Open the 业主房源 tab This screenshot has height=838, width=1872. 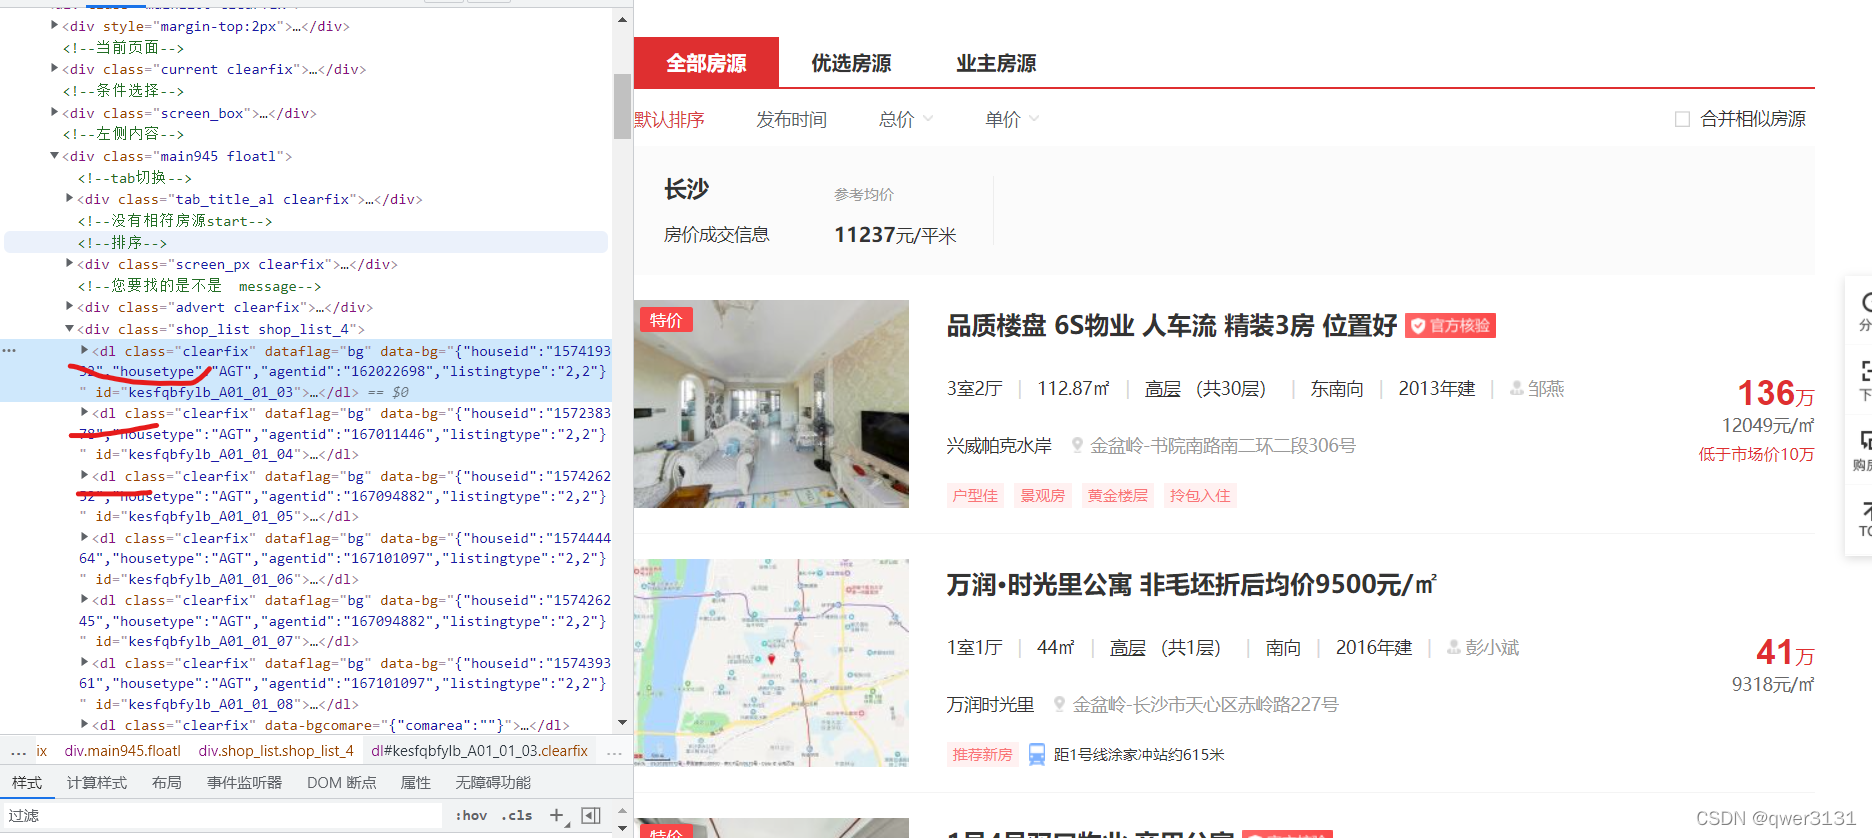pos(996,63)
